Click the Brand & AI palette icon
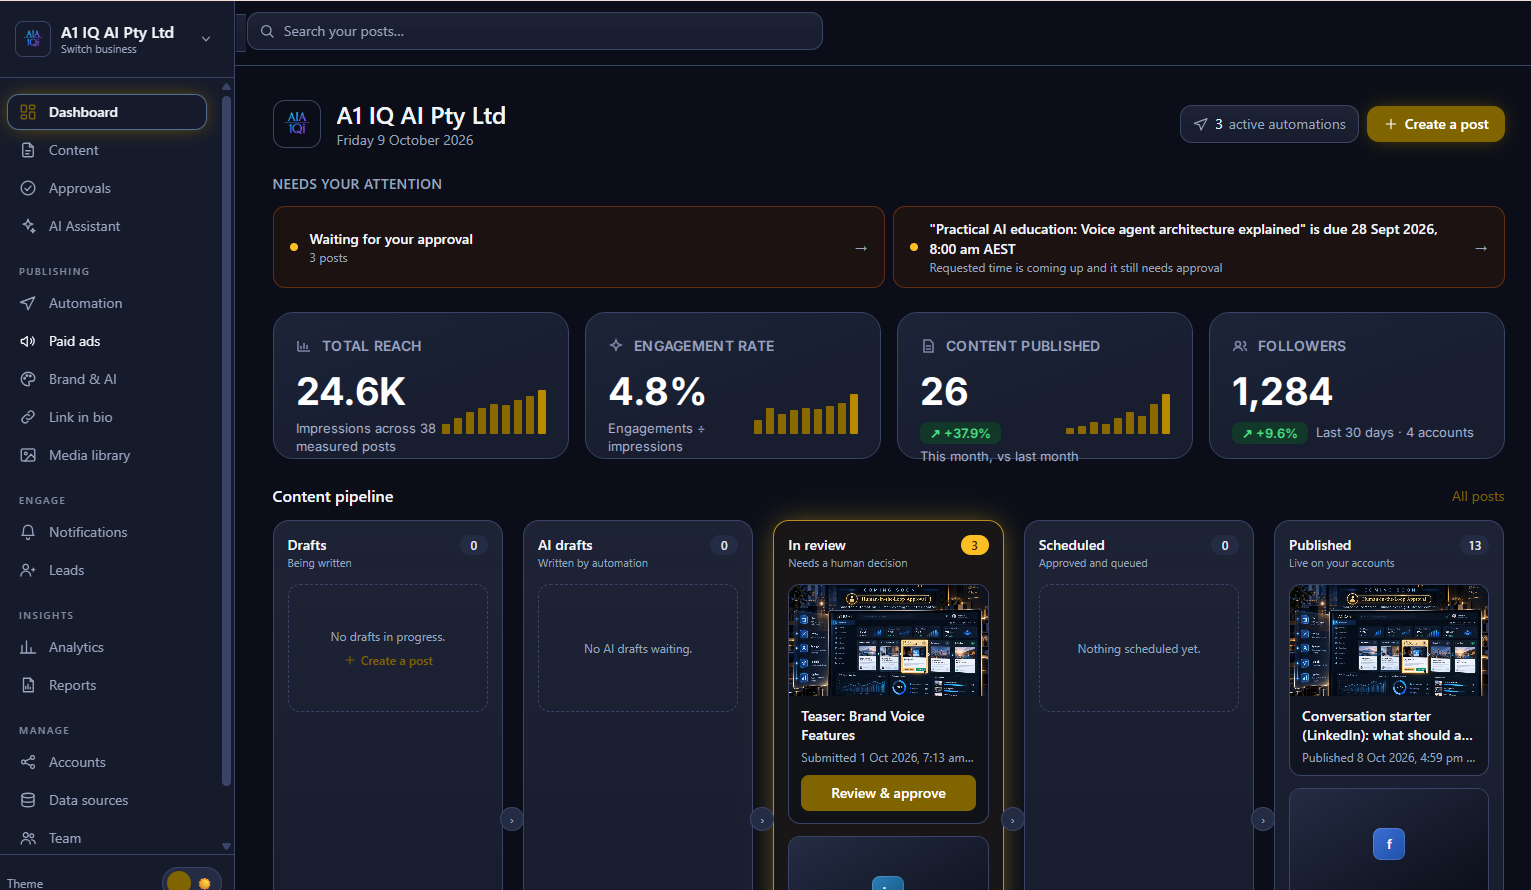The height and width of the screenshot is (890, 1531). pos(28,379)
